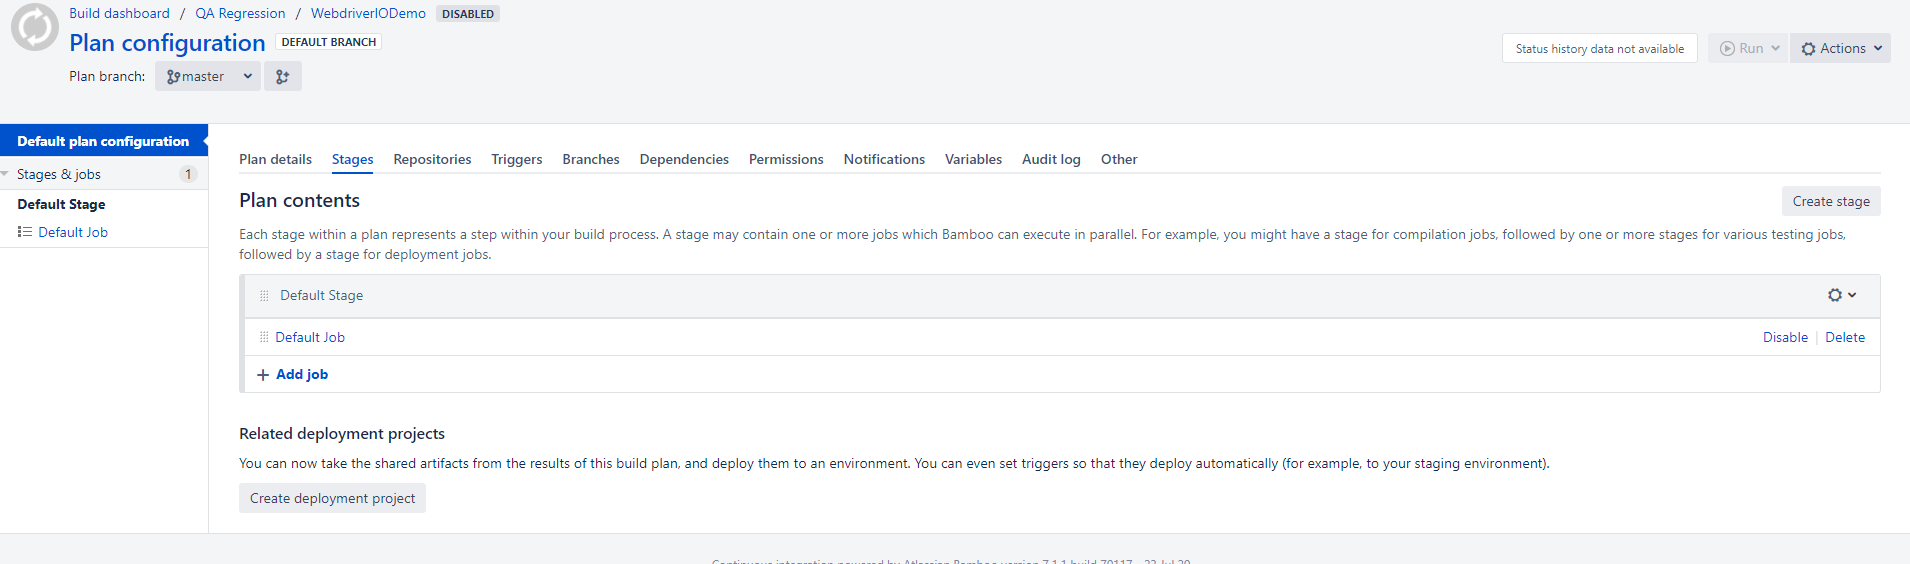This screenshot has width=1910, height=564.
Task: Click the plan status icon beside the breadcrumb
Action: click(x=35, y=27)
